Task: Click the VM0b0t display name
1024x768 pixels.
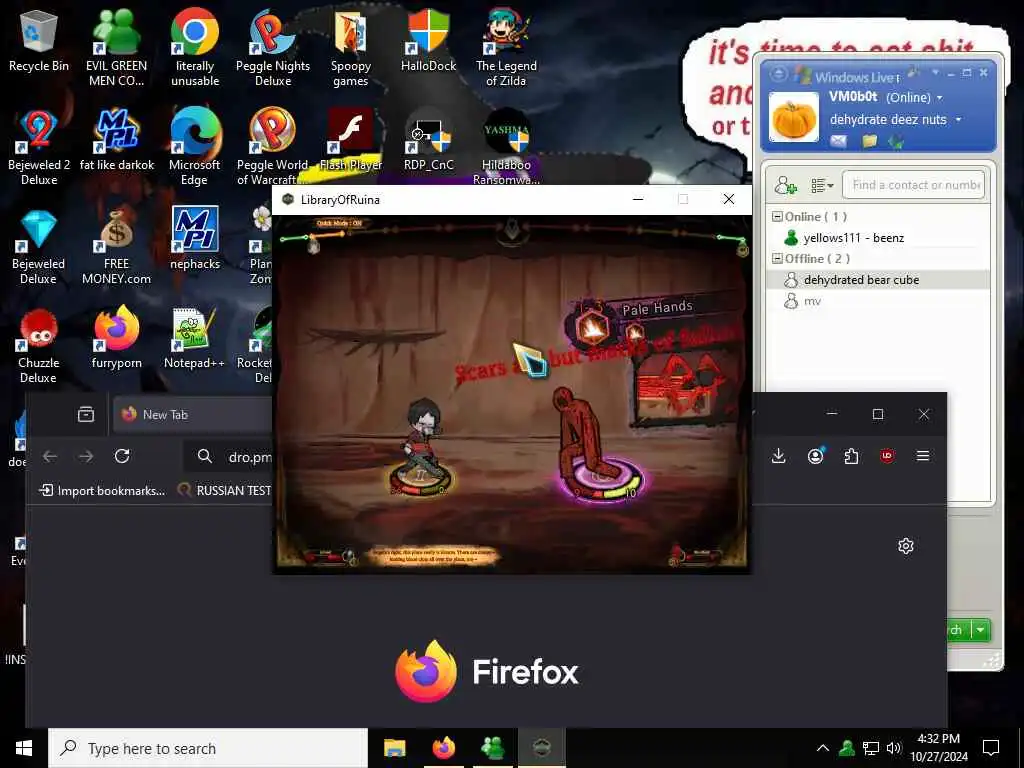Action: coord(853,97)
